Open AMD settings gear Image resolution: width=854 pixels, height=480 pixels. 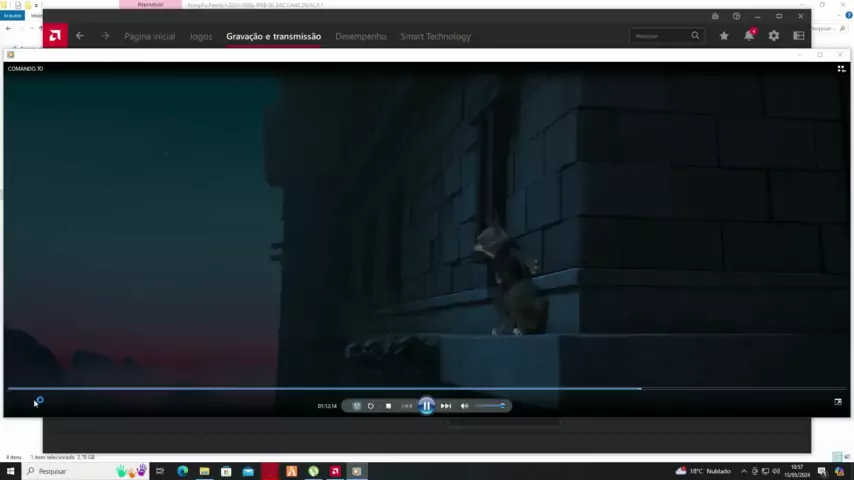pyautogui.click(x=774, y=36)
